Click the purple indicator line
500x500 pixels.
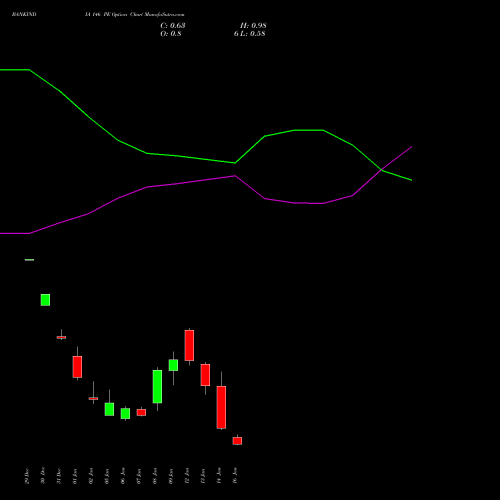click(x=206, y=179)
